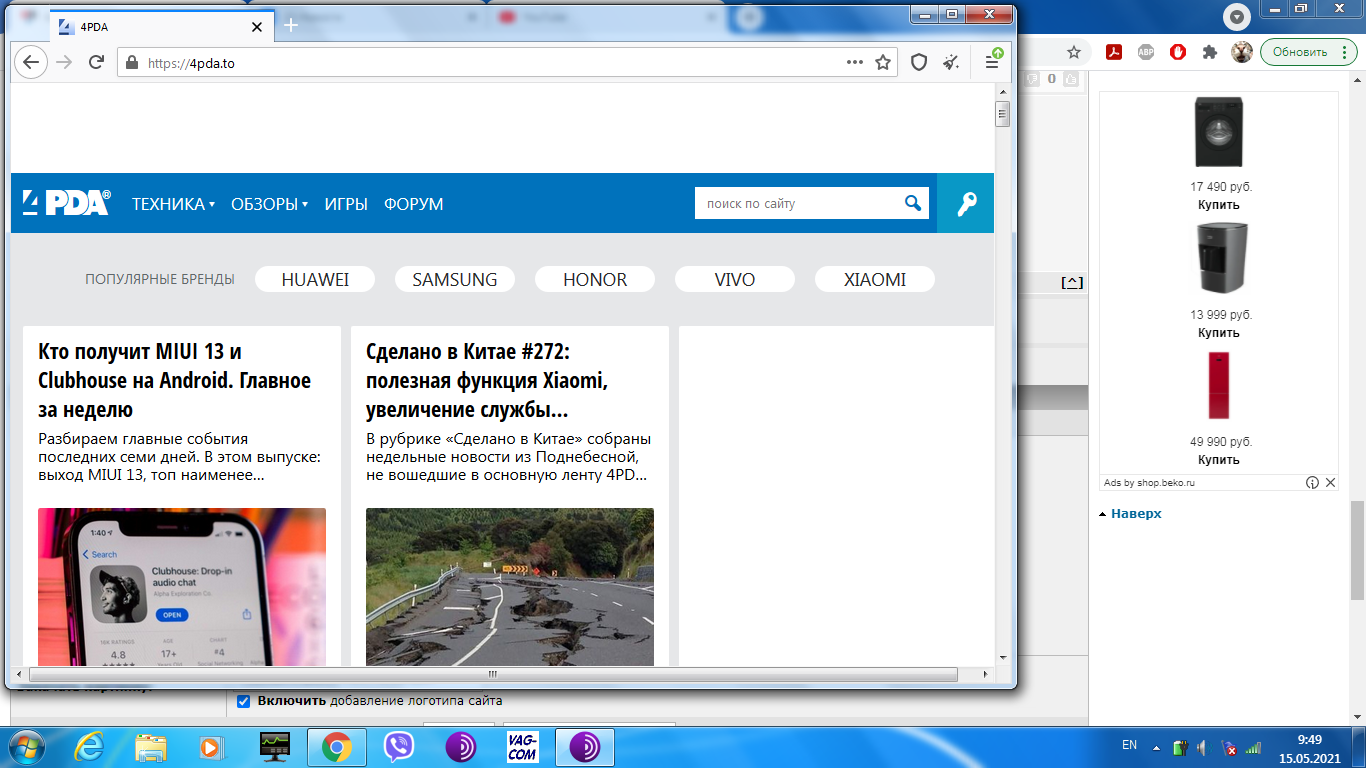Screen dimensions: 1366x768
Task: Open the Chrome tab search dropdown arrow
Action: tap(1238, 16)
